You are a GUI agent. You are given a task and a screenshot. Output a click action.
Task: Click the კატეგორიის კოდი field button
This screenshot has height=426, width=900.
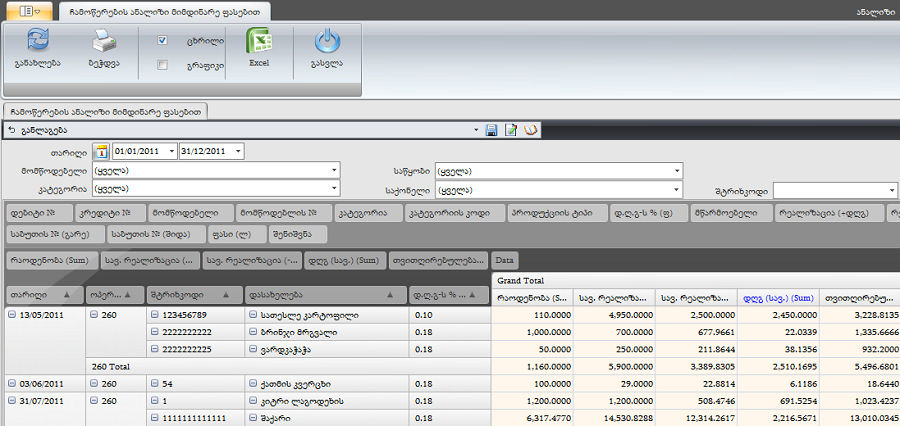coord(451,213)
